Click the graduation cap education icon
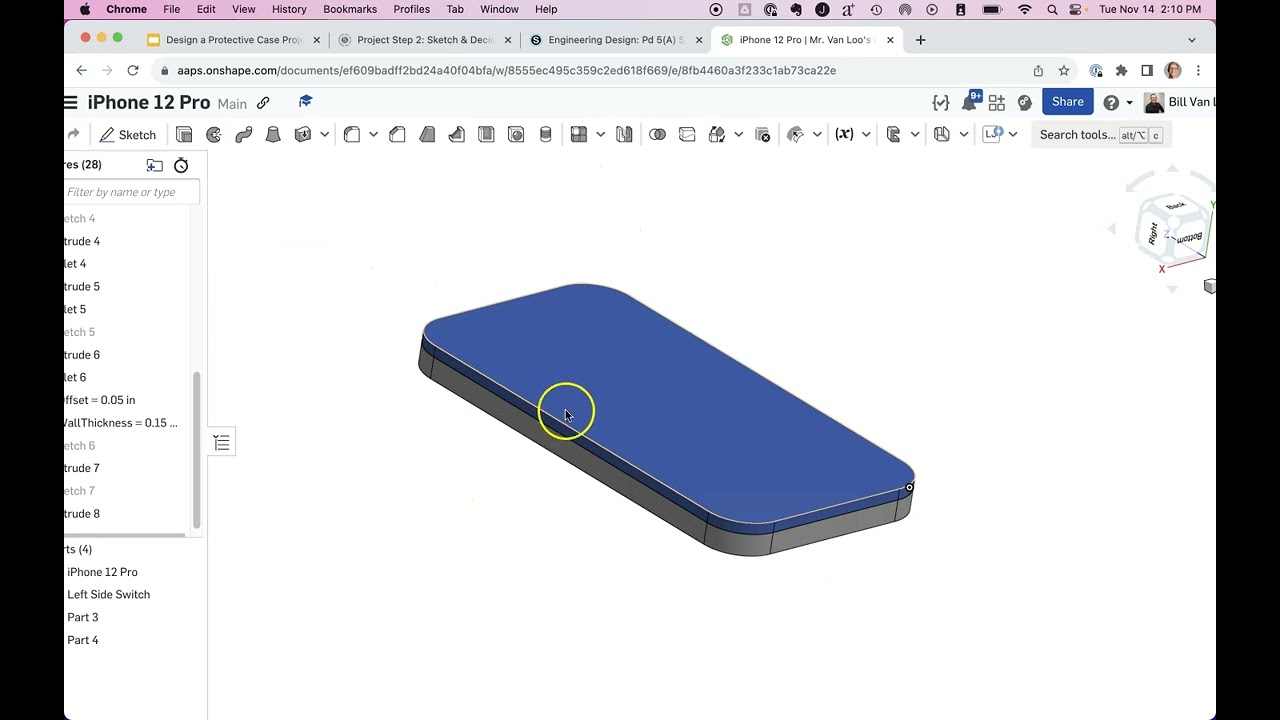1280x720 pixels. [x=306, y=102]
